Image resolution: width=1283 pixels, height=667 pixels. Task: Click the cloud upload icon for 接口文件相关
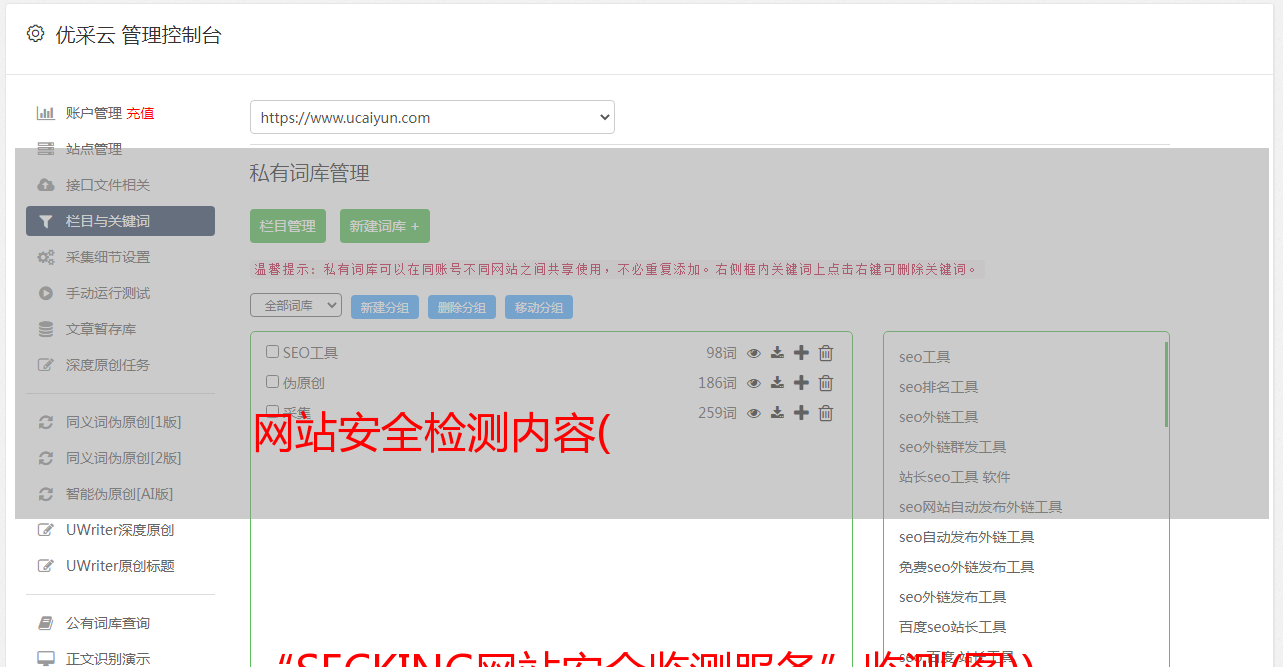point(45,185)
